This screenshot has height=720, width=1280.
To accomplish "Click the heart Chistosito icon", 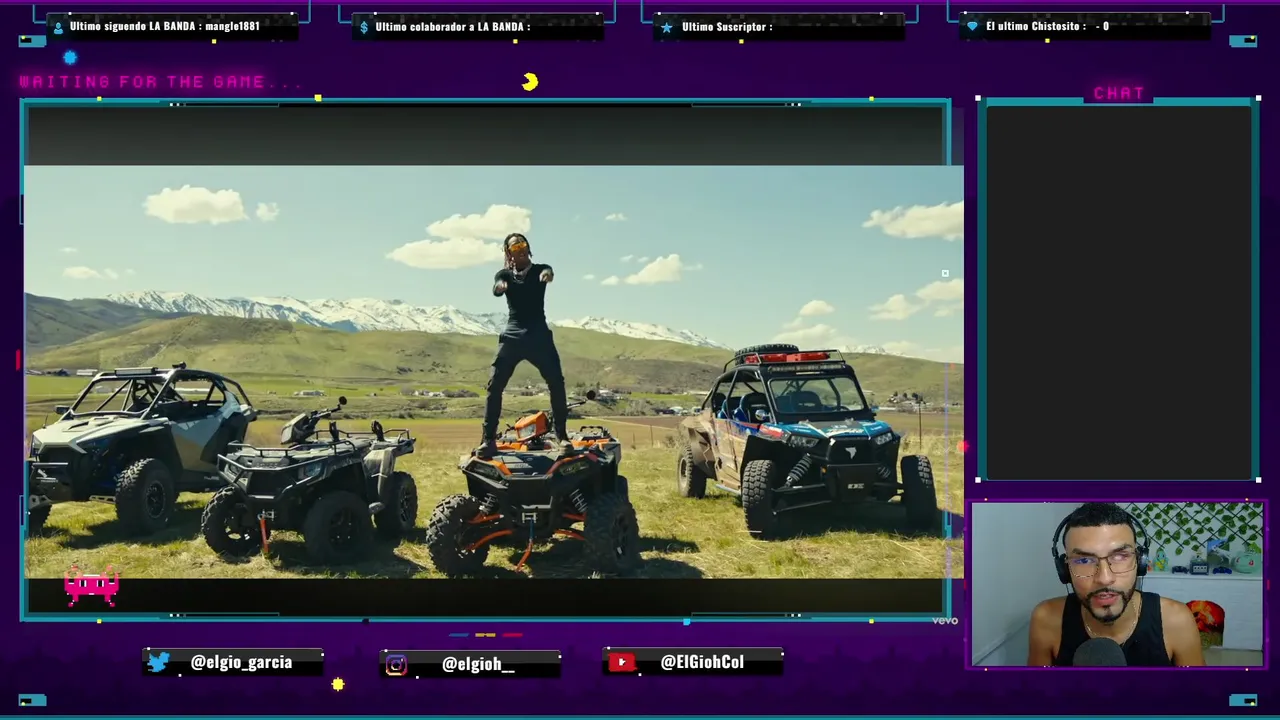I will pyautogui.click(x=972, y=27).
